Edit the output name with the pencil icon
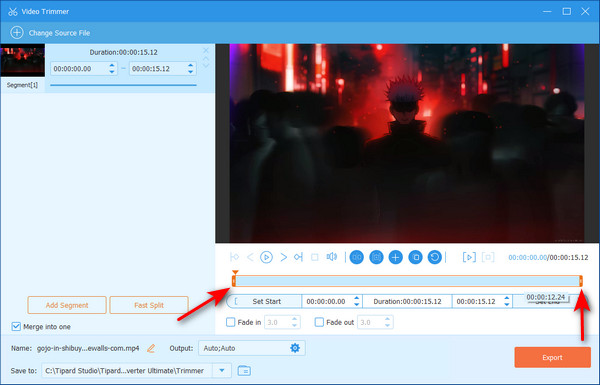This screenshot has width=600, height=385. coord(151,348)
